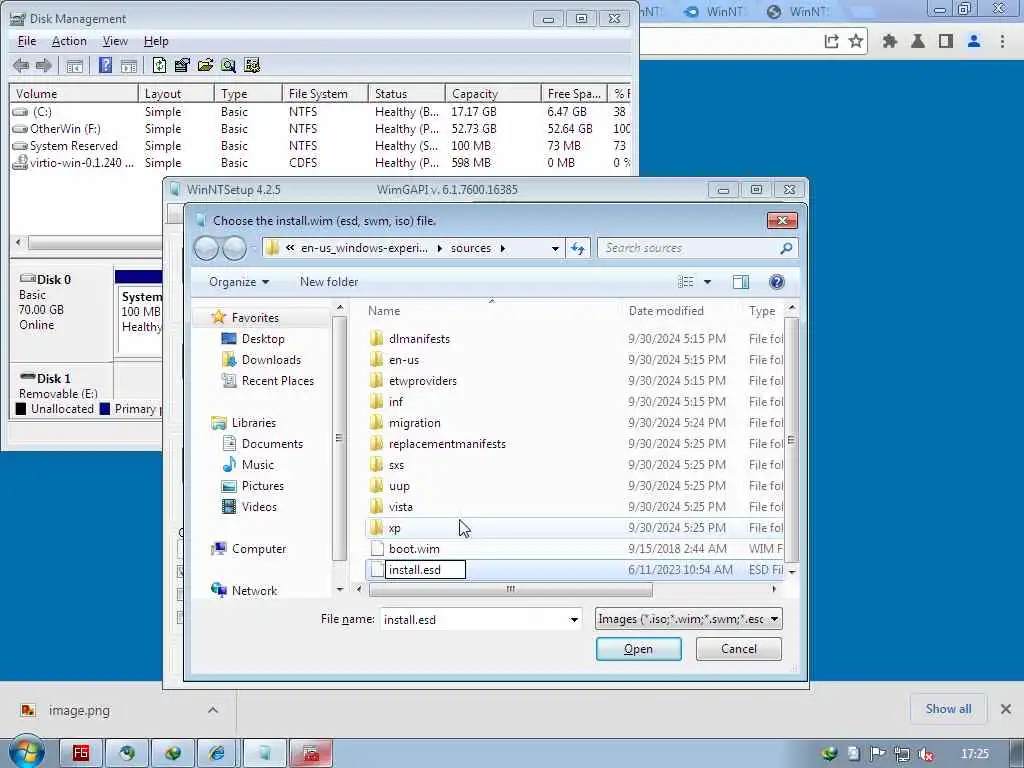
Task: Select OtherWin (F:) volume row
Action: coord(320,129)
